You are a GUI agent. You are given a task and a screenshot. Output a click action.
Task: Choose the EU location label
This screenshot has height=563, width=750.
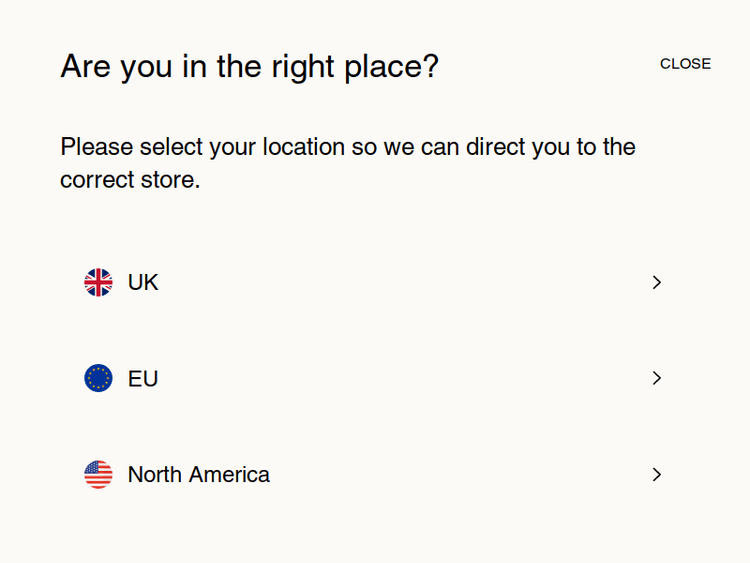[143, 378]
